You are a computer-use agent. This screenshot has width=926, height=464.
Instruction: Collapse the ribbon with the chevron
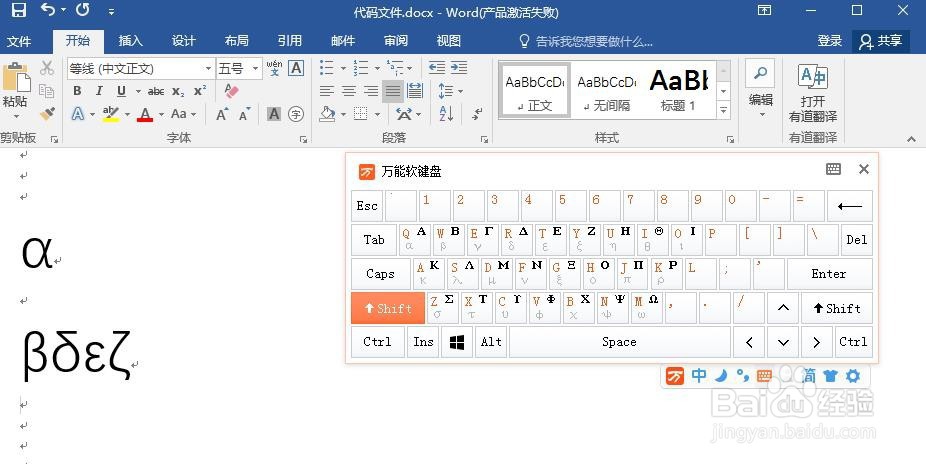coord(911,139)
